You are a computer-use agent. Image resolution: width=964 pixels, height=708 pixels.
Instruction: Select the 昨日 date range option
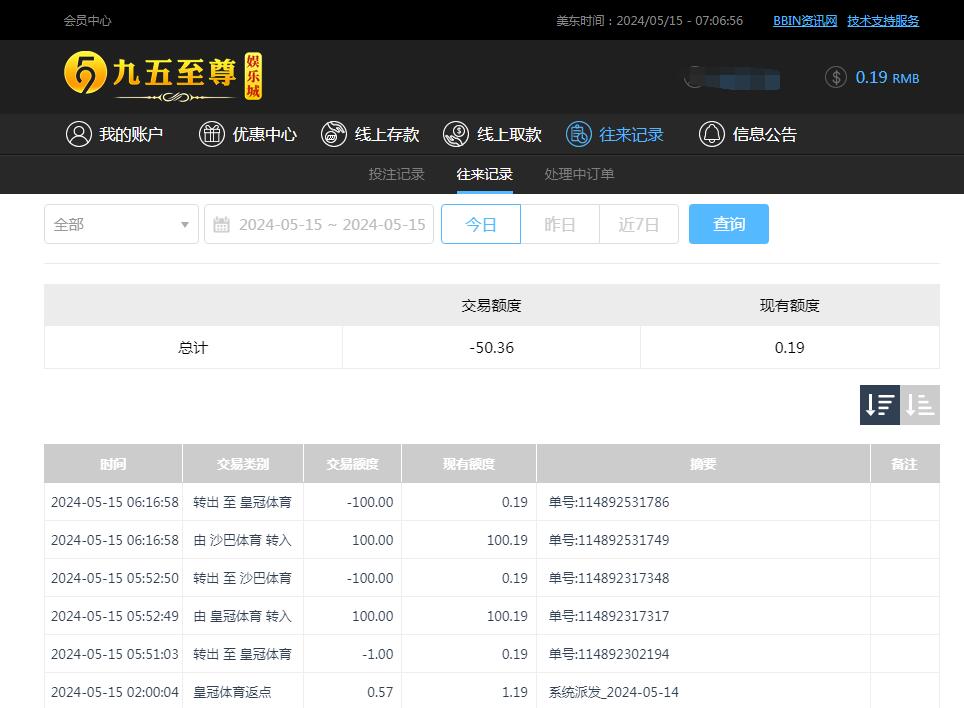pos(560,224)
